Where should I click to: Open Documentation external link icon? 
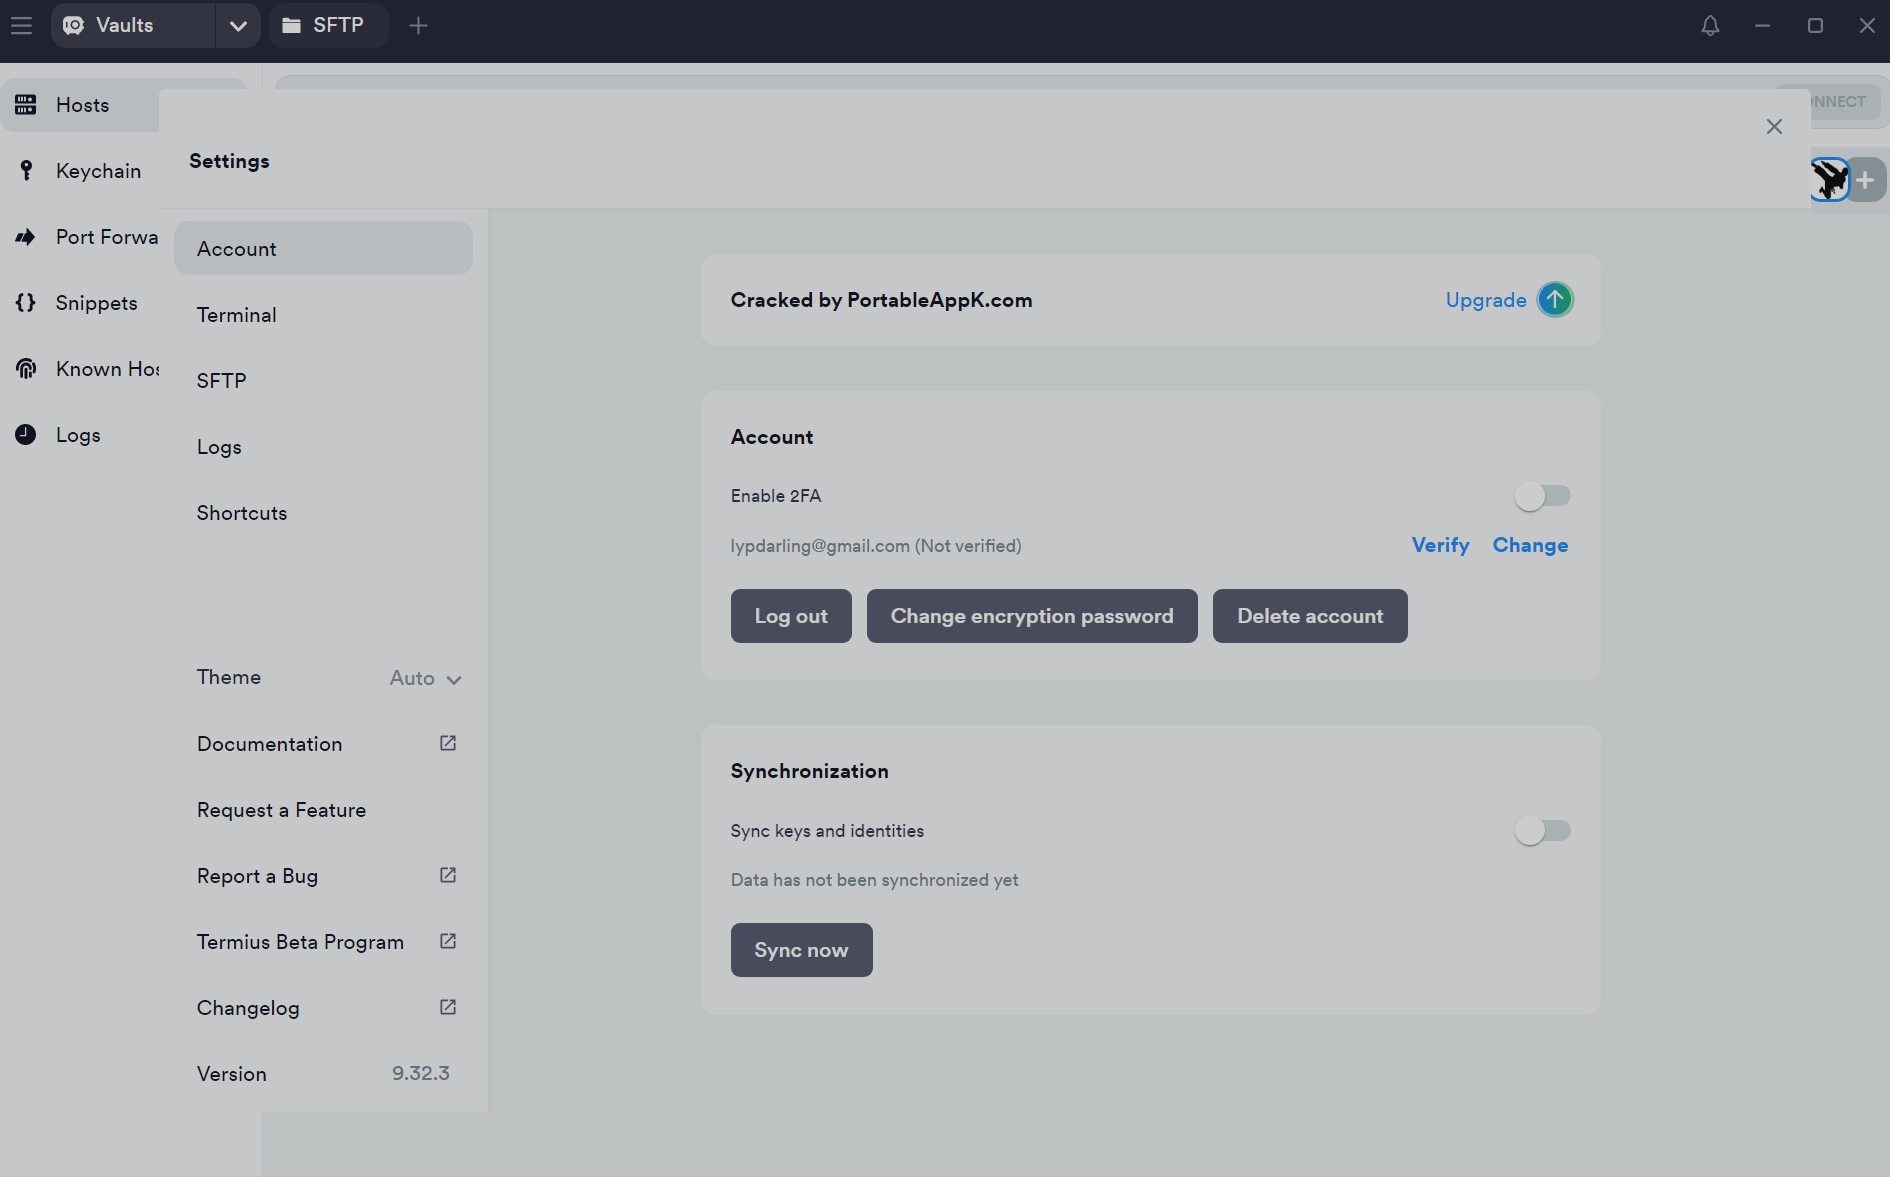pyautogui.click(x=448, y=743)
